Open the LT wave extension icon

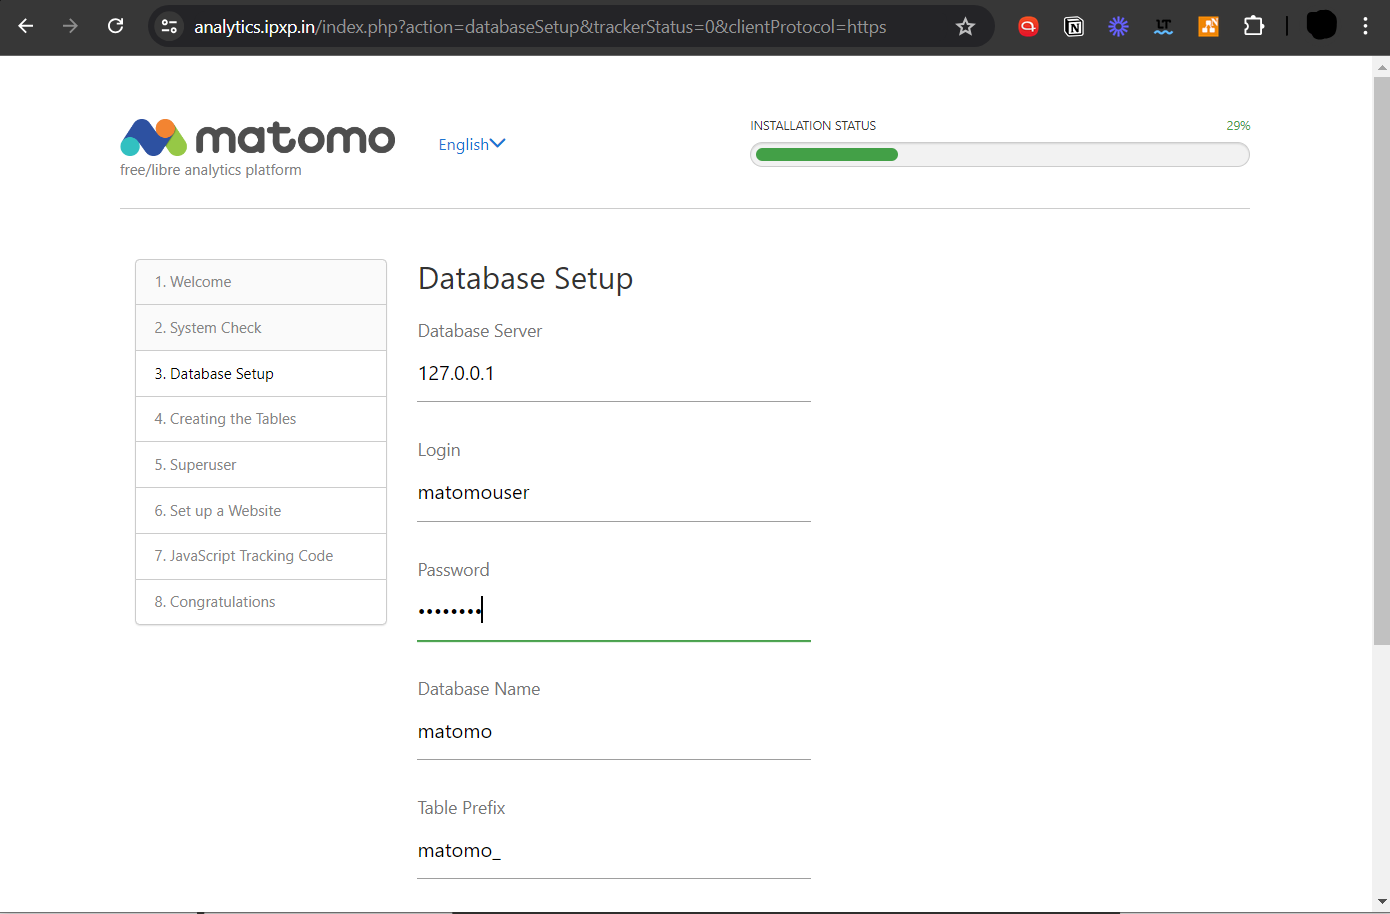pos(1163,27)
